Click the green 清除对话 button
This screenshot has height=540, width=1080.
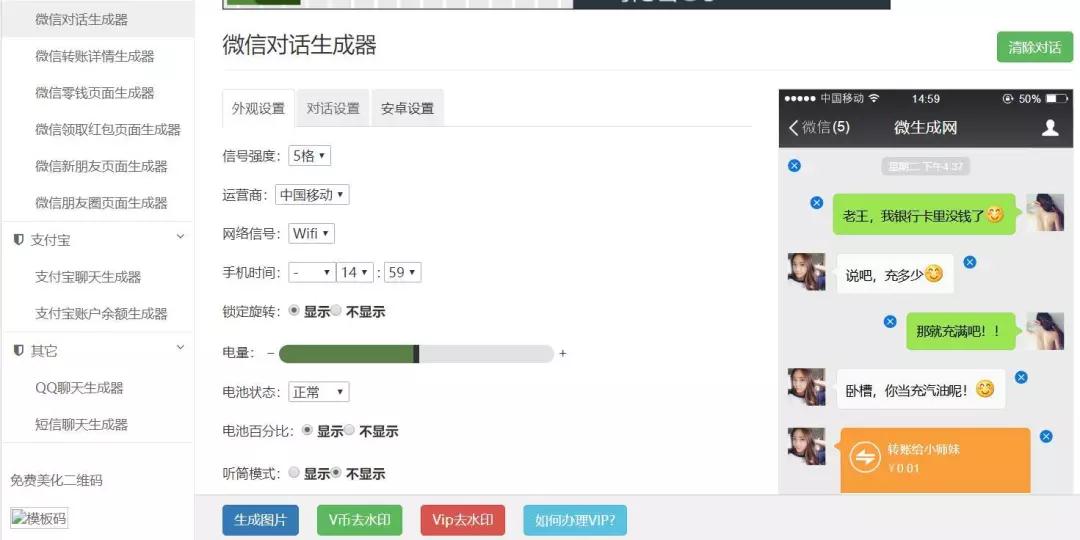[1034, 47]
